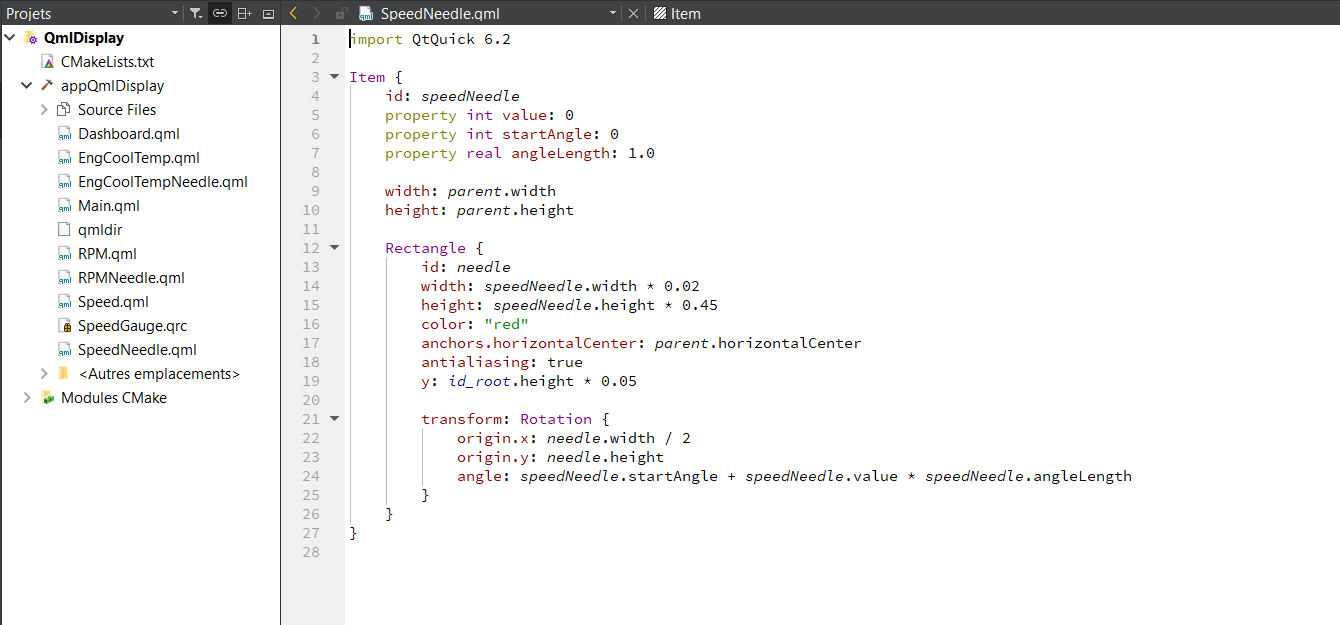Click the Autres emplacements folder icon
This screenshot has width=1340, height=625.
64,374
